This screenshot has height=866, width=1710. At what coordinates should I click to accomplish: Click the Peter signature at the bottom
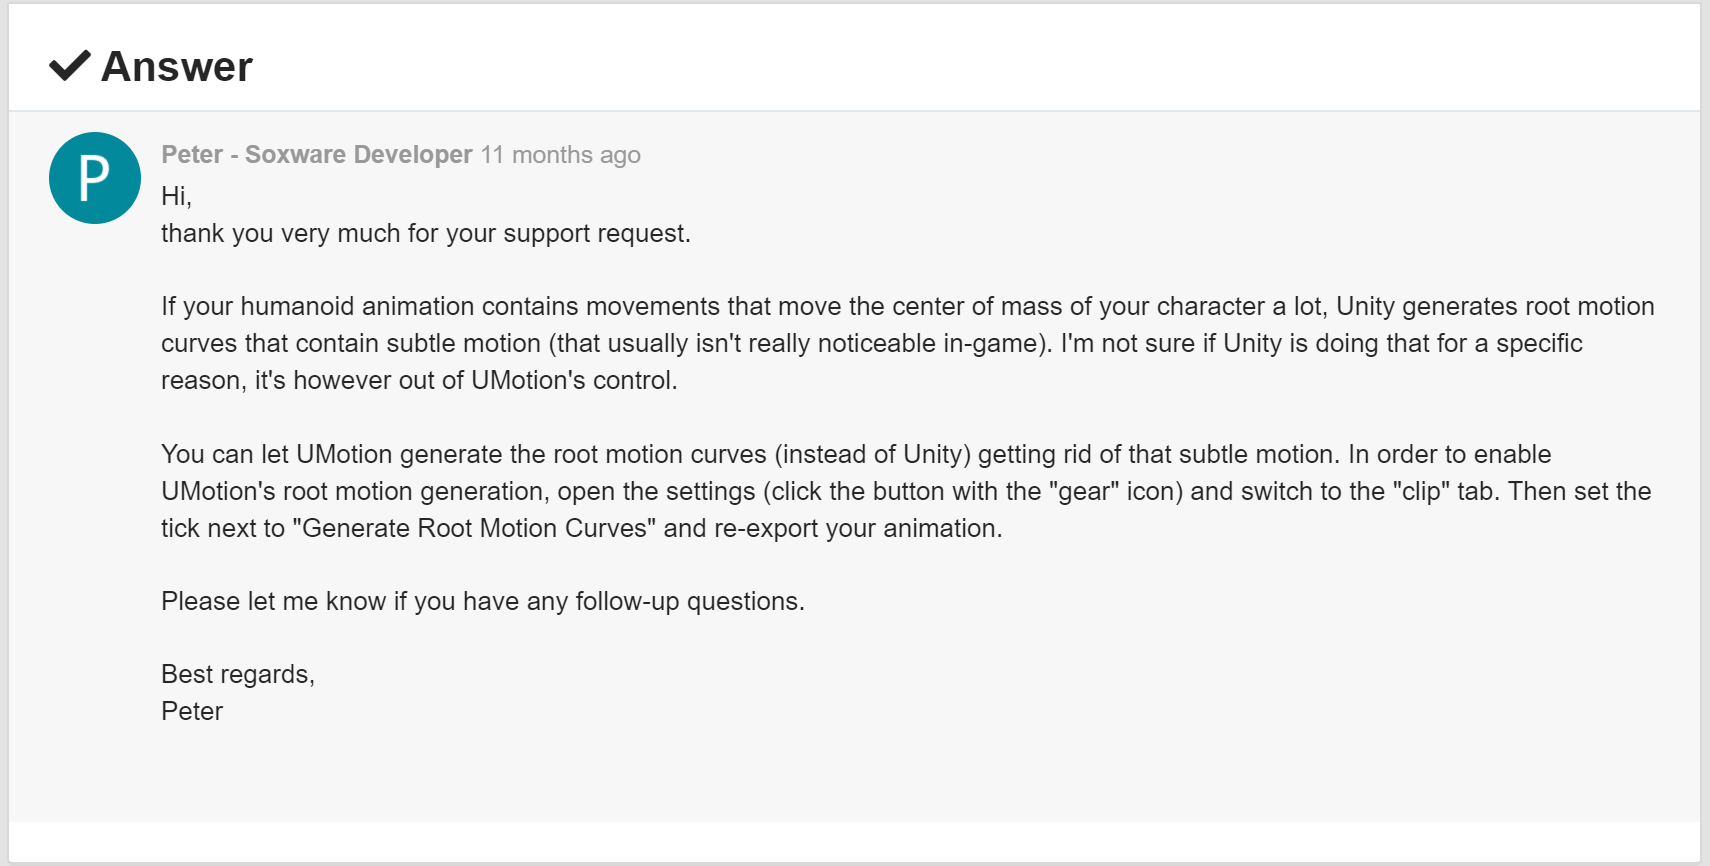click(192, 711)
